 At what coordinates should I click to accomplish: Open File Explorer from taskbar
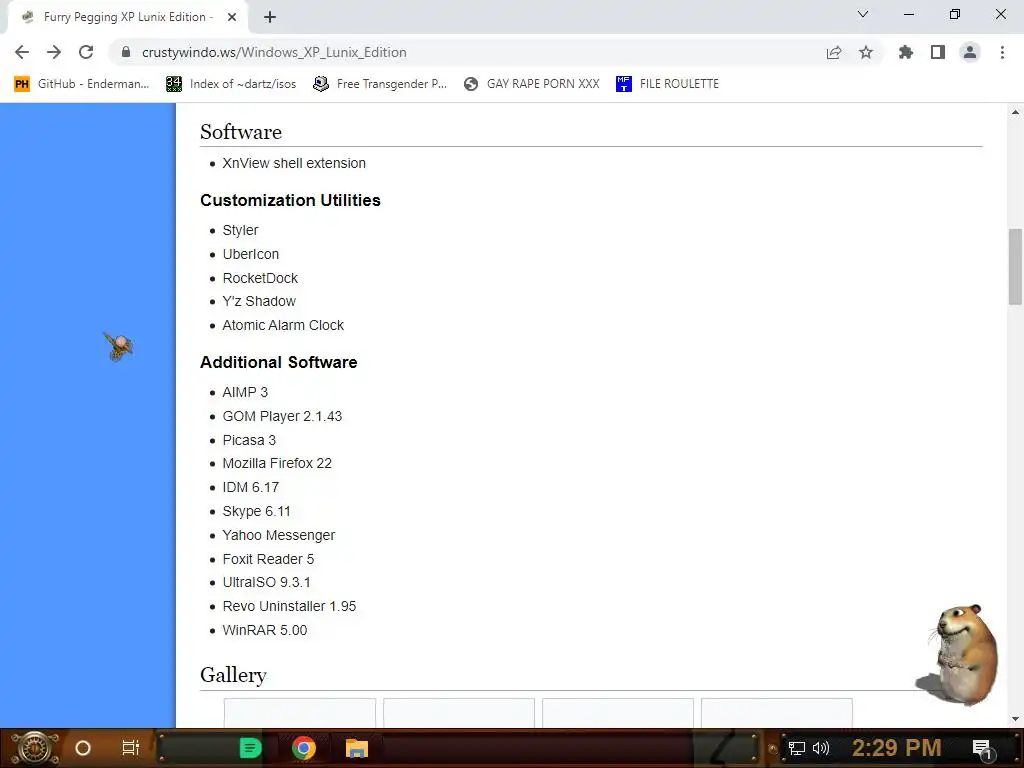(357, 748)
